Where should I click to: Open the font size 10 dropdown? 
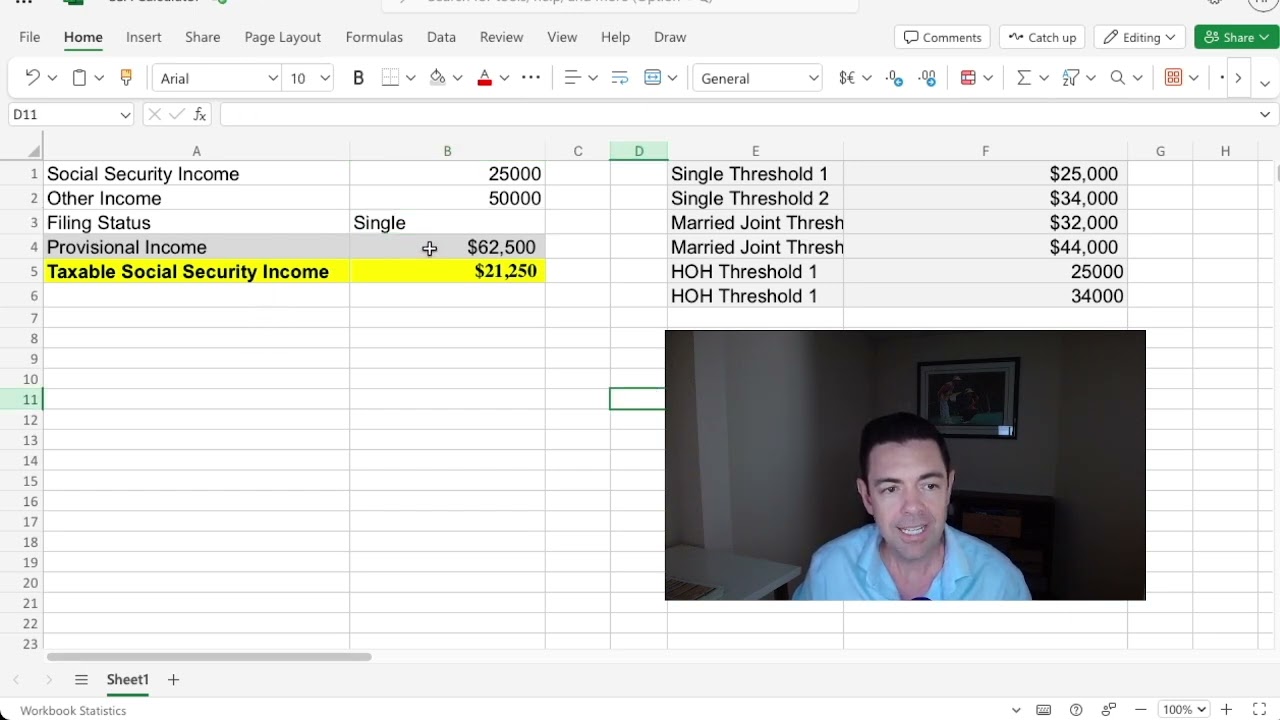click(x=325, y=78)
